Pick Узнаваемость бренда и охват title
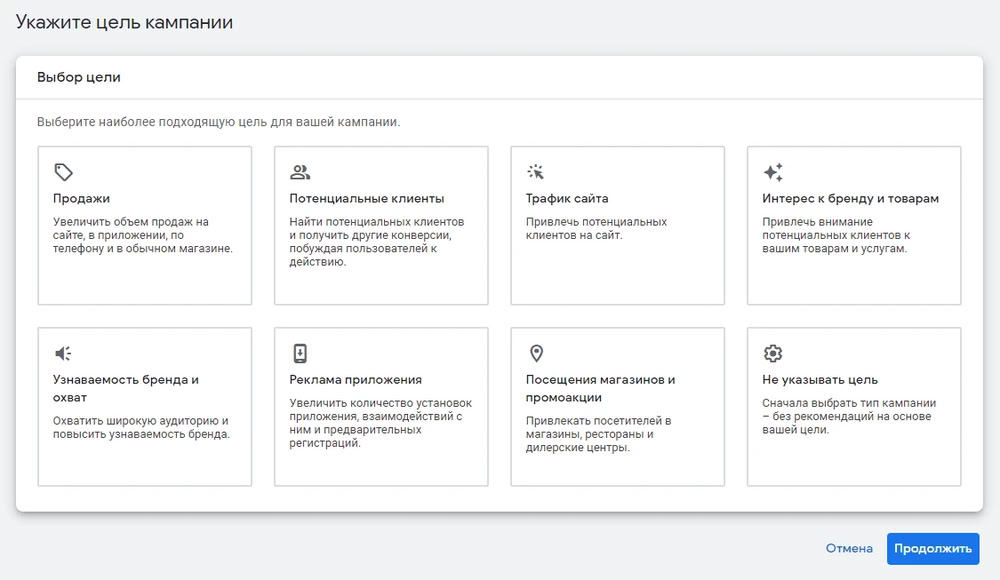The height and width of the screenshot is (580, 1000). (x=126, y=389)
